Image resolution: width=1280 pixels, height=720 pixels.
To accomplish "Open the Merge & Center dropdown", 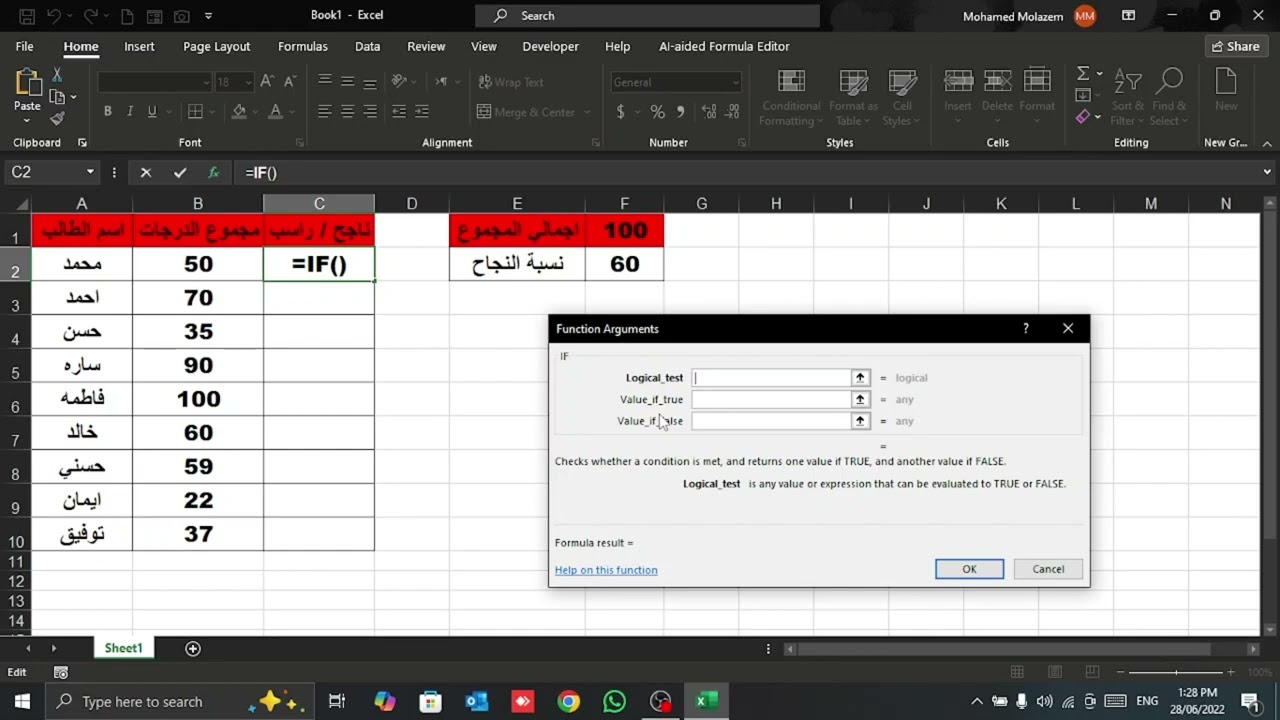I will coord(588,112).
